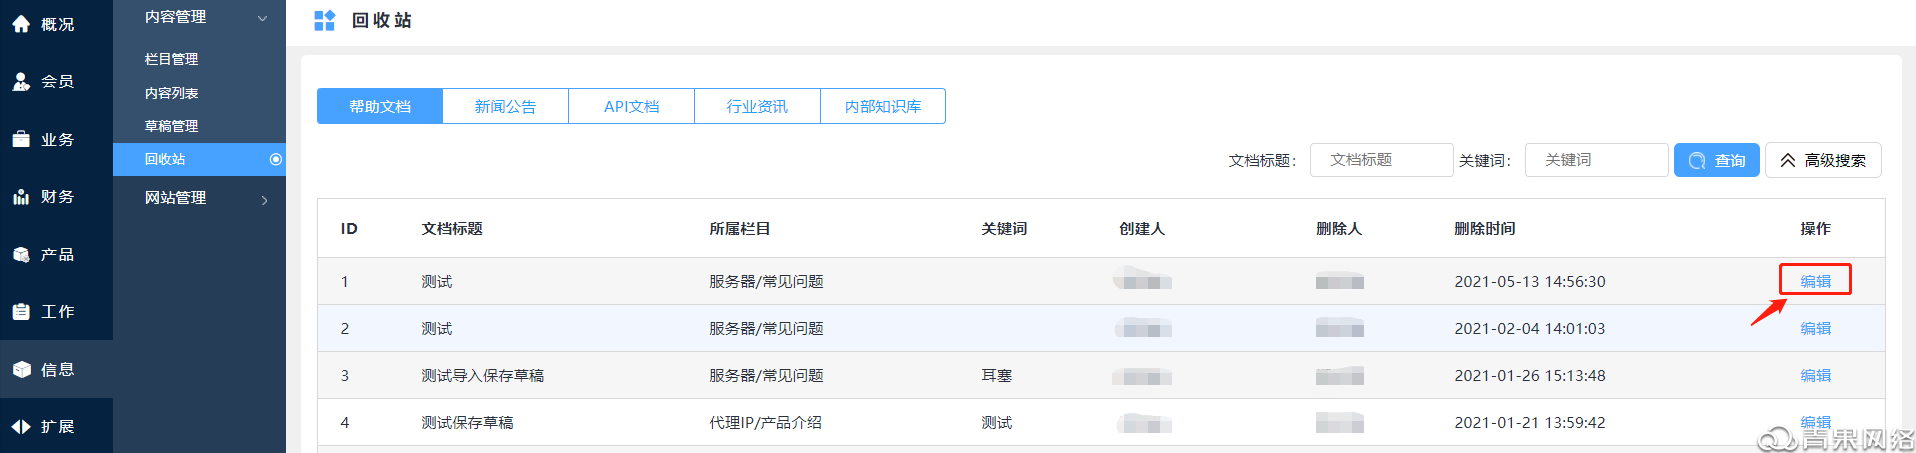Click the 工作 clipboard icon
1916x453 pixels.
(x=21, y=311)
